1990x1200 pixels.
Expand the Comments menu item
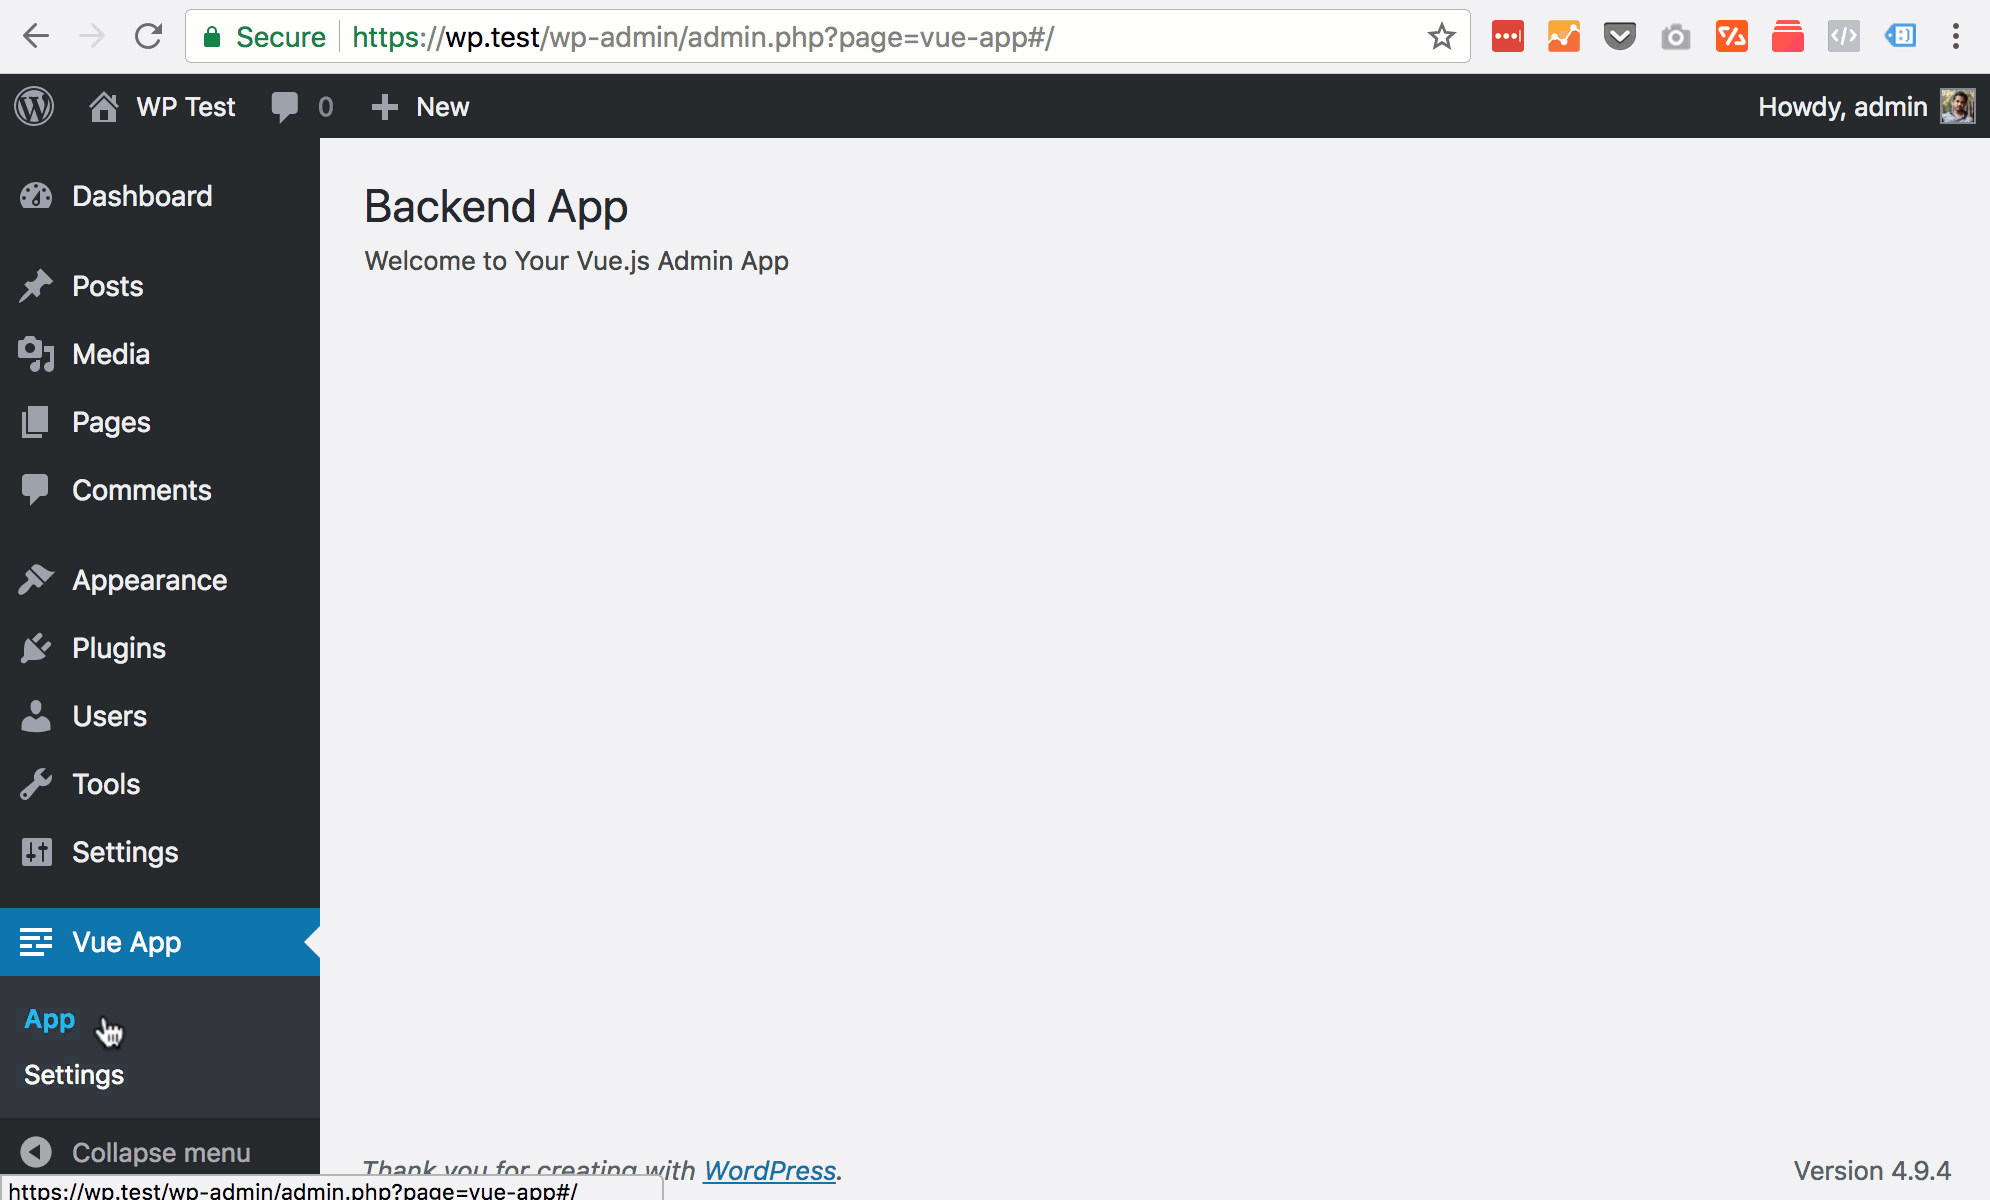click(x=141, y=491)
